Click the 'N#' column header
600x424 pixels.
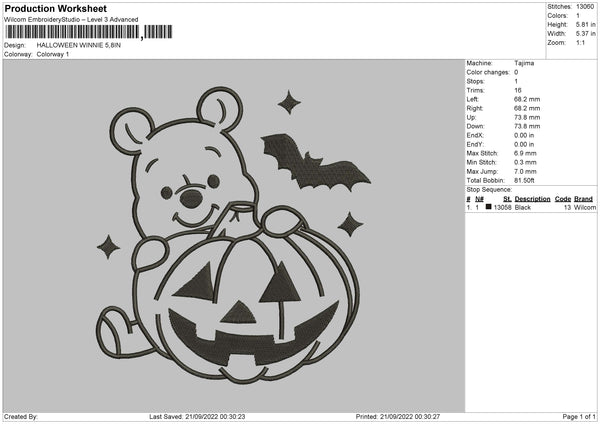click(479, 199)
